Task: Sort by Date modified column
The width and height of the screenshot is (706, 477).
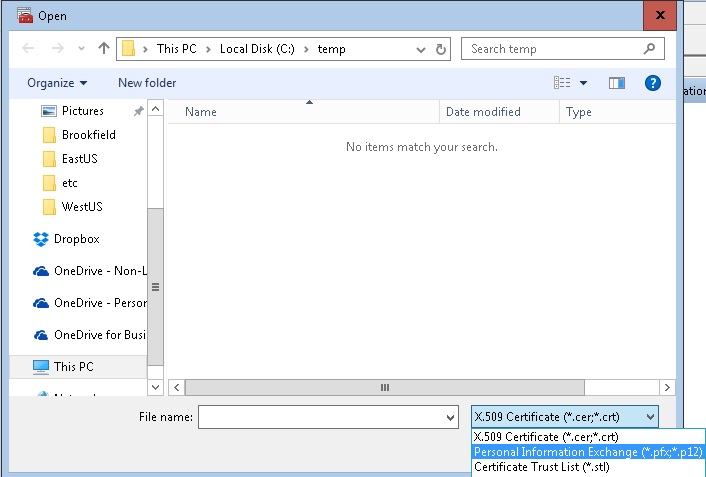Action: point(499,112)
